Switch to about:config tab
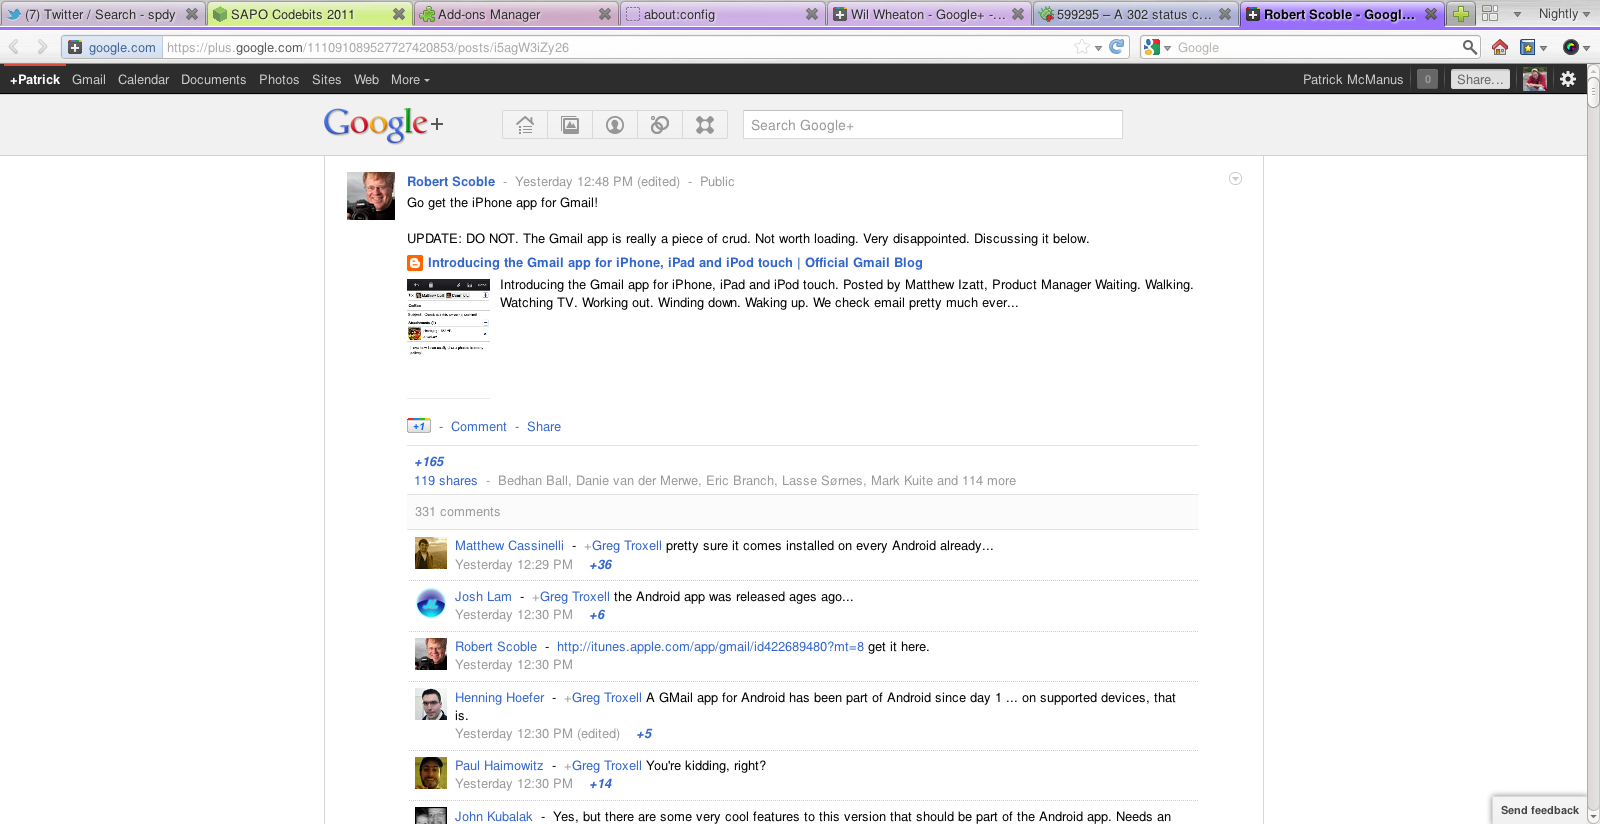Viewport: 1600px width, 824px height. (x=722, y=14)
